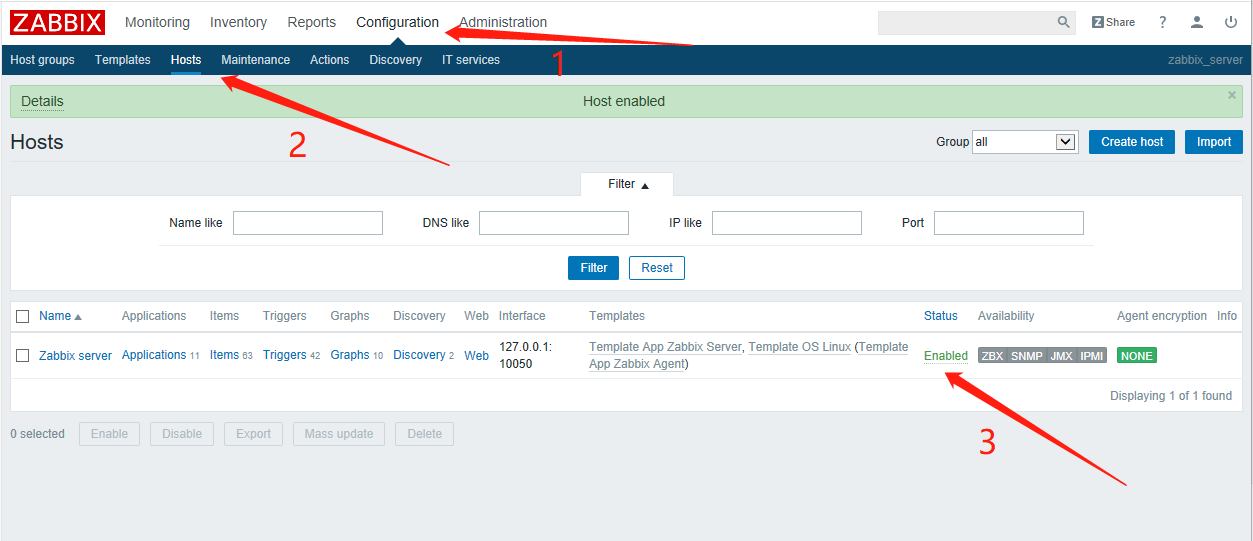Click the Reset filter button

tap(657, 268)
